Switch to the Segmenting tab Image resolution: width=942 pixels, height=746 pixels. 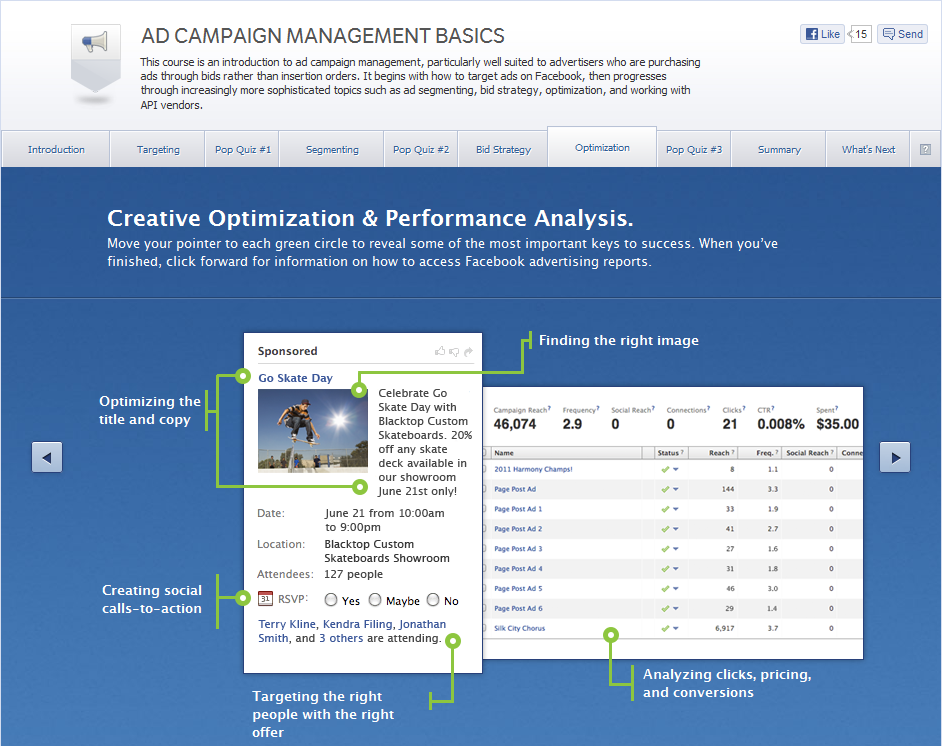[332, 150]
